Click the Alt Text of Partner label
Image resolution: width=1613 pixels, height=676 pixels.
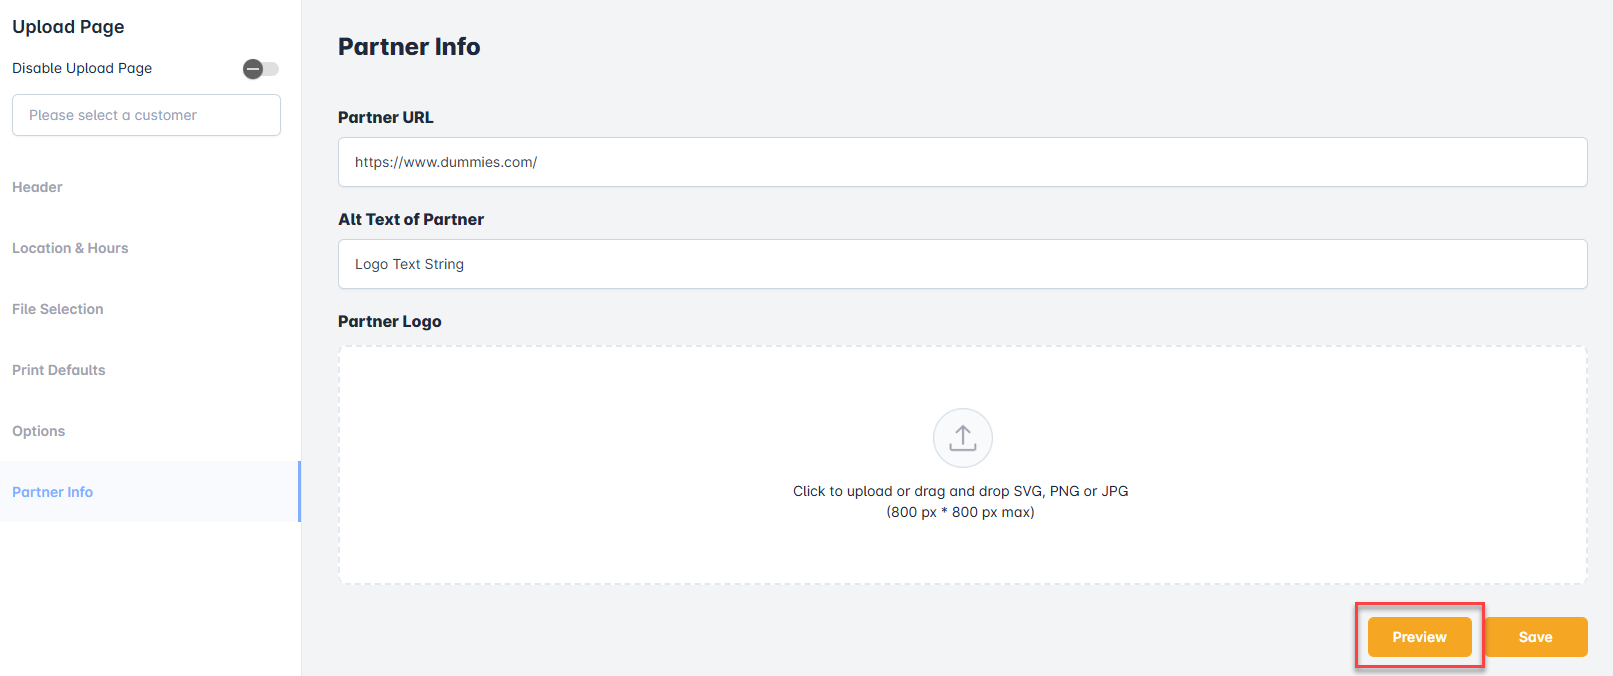pyautogui.click(x=411, y=219)
